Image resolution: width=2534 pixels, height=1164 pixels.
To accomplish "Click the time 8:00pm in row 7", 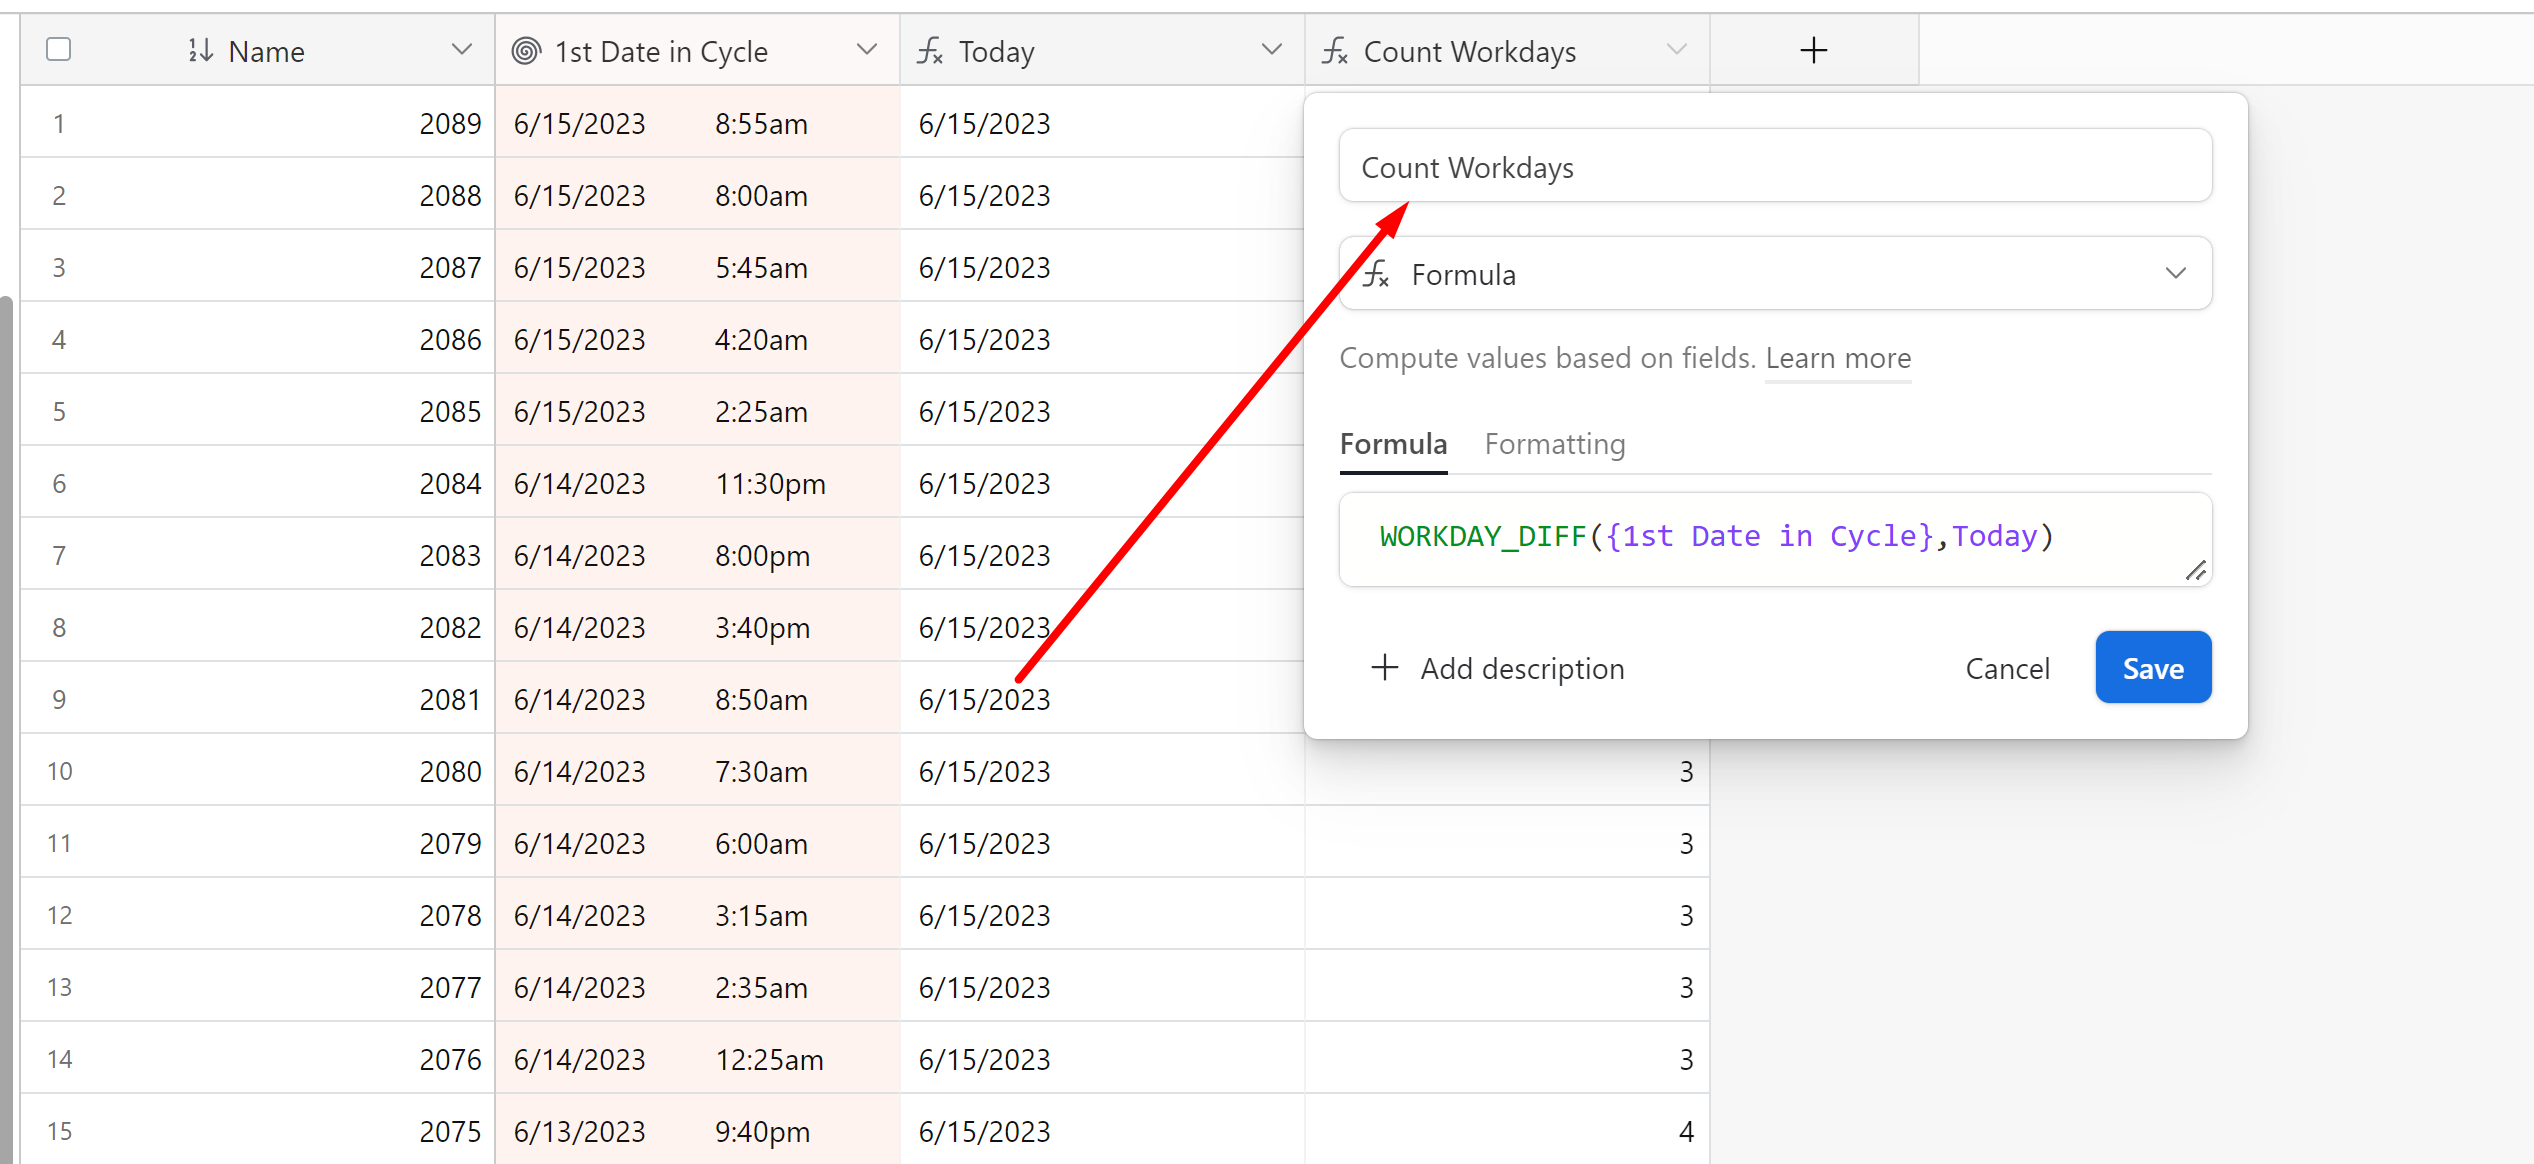I will (x=762, y=556).
